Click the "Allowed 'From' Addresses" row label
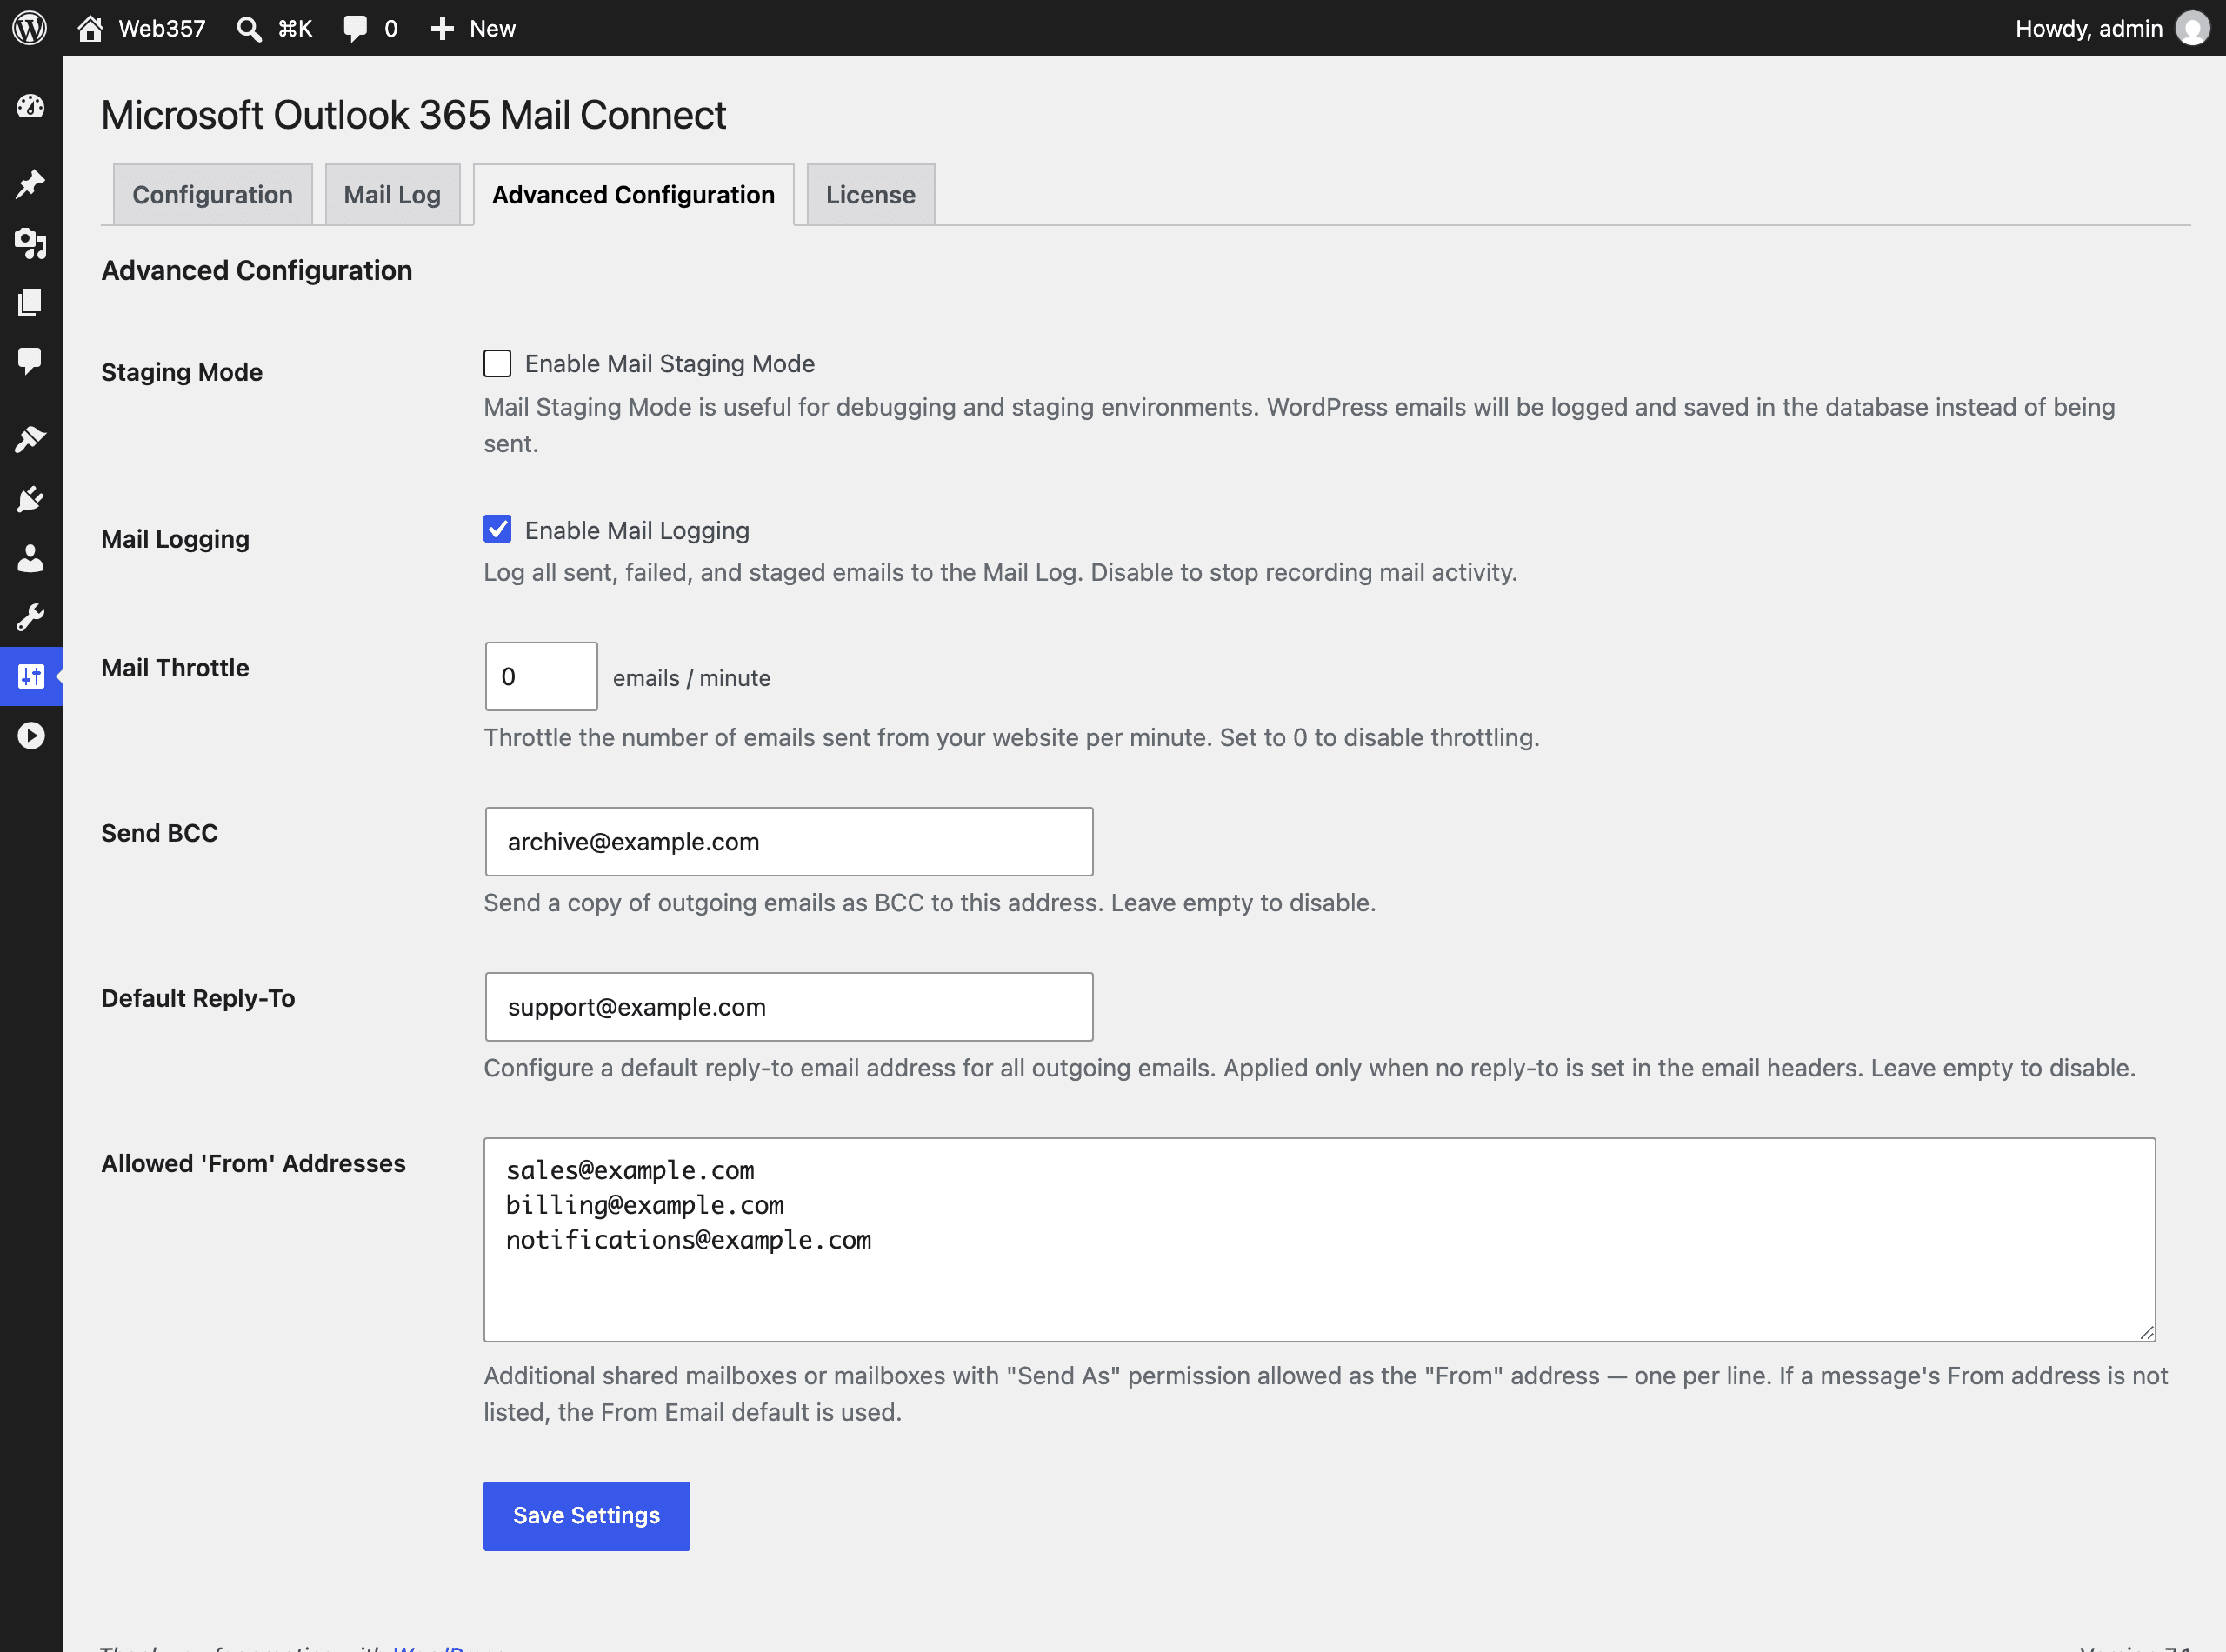 254,1163
